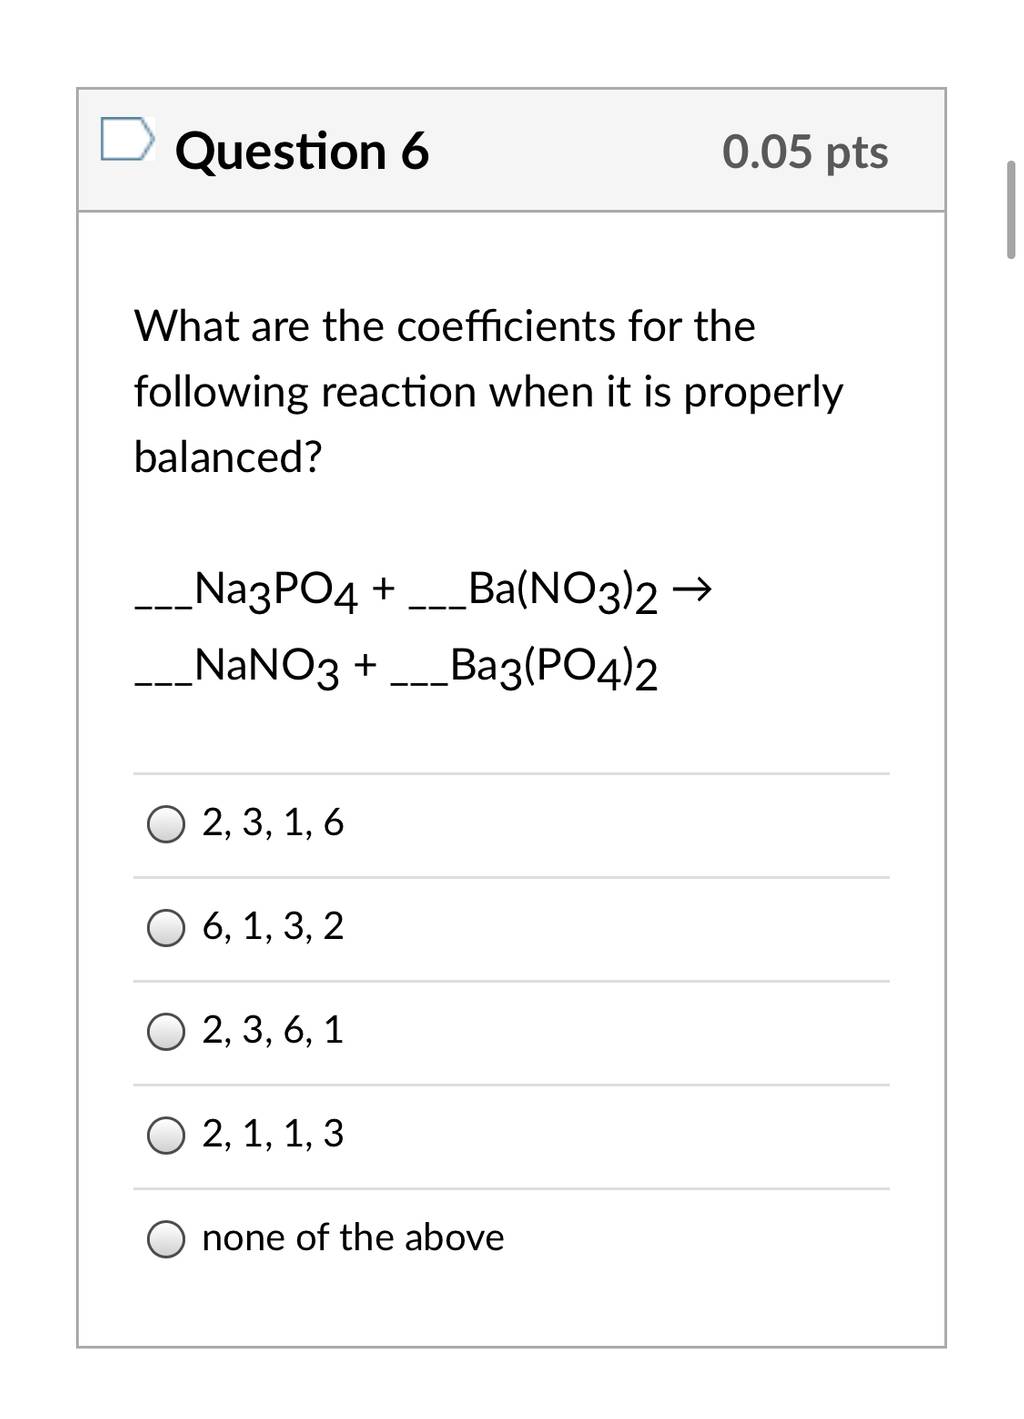The width and height of the screenshot is (1024, 1419).
Task: Click the label text 2, 3, 1, 6
Action: 273,823
